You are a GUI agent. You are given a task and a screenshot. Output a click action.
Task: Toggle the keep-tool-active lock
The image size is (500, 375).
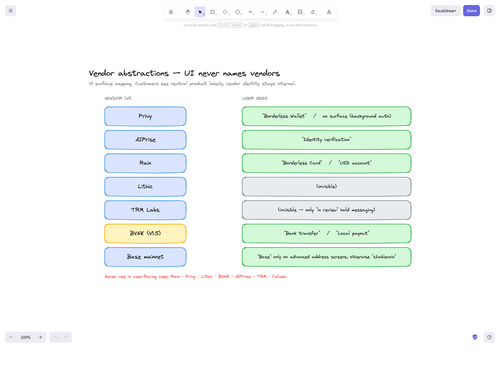(x=171, y=12)
